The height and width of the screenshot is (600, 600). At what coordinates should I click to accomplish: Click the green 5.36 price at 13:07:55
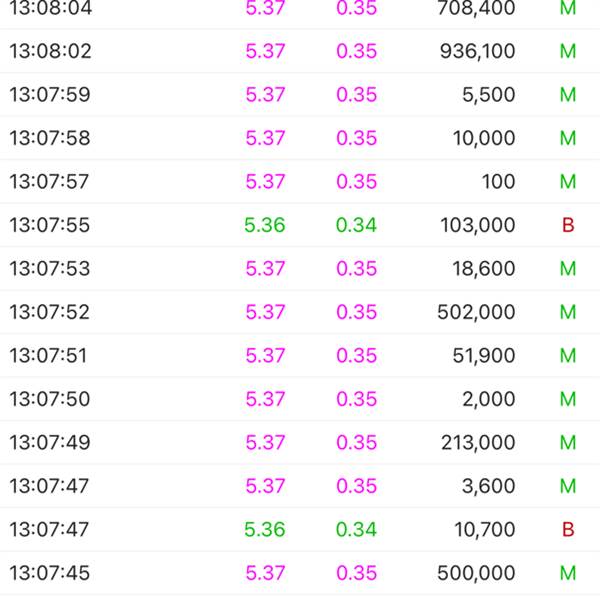pos(265,225)
